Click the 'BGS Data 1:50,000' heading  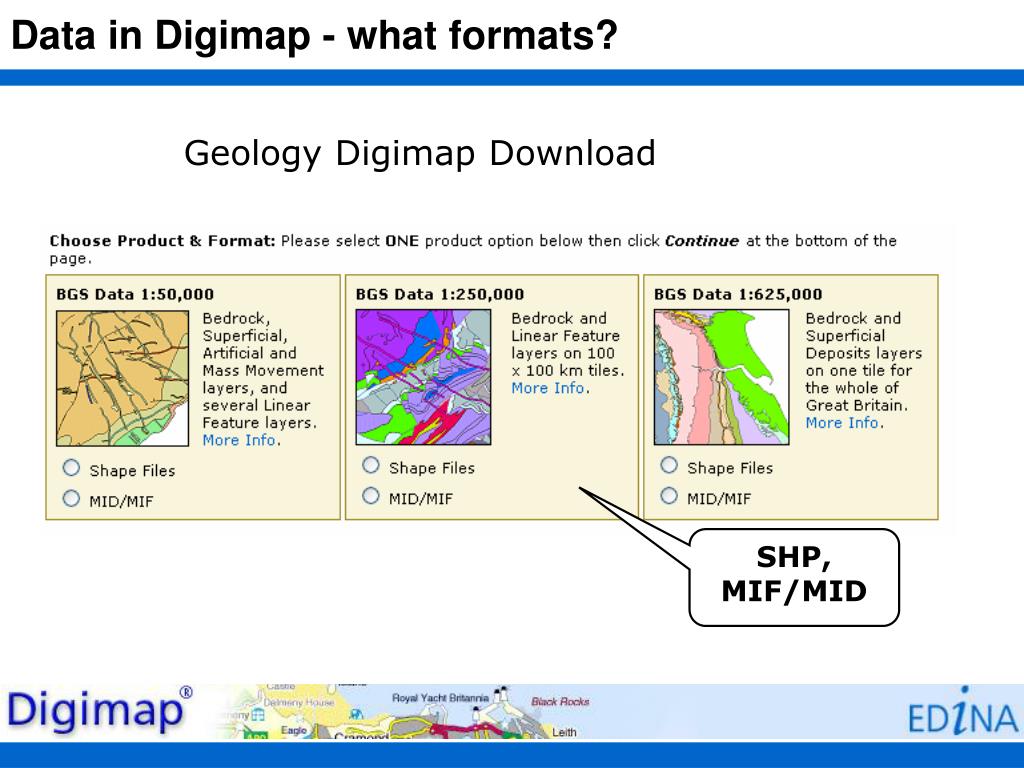135,295
